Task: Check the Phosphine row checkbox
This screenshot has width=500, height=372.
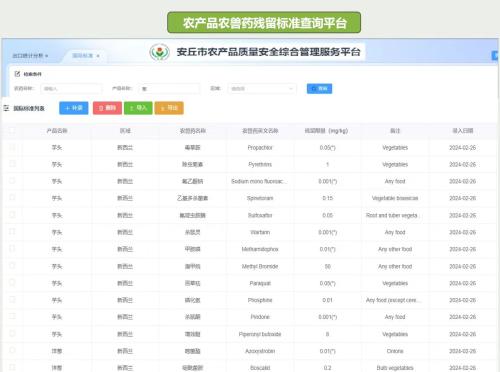Action: coord(12,300)
